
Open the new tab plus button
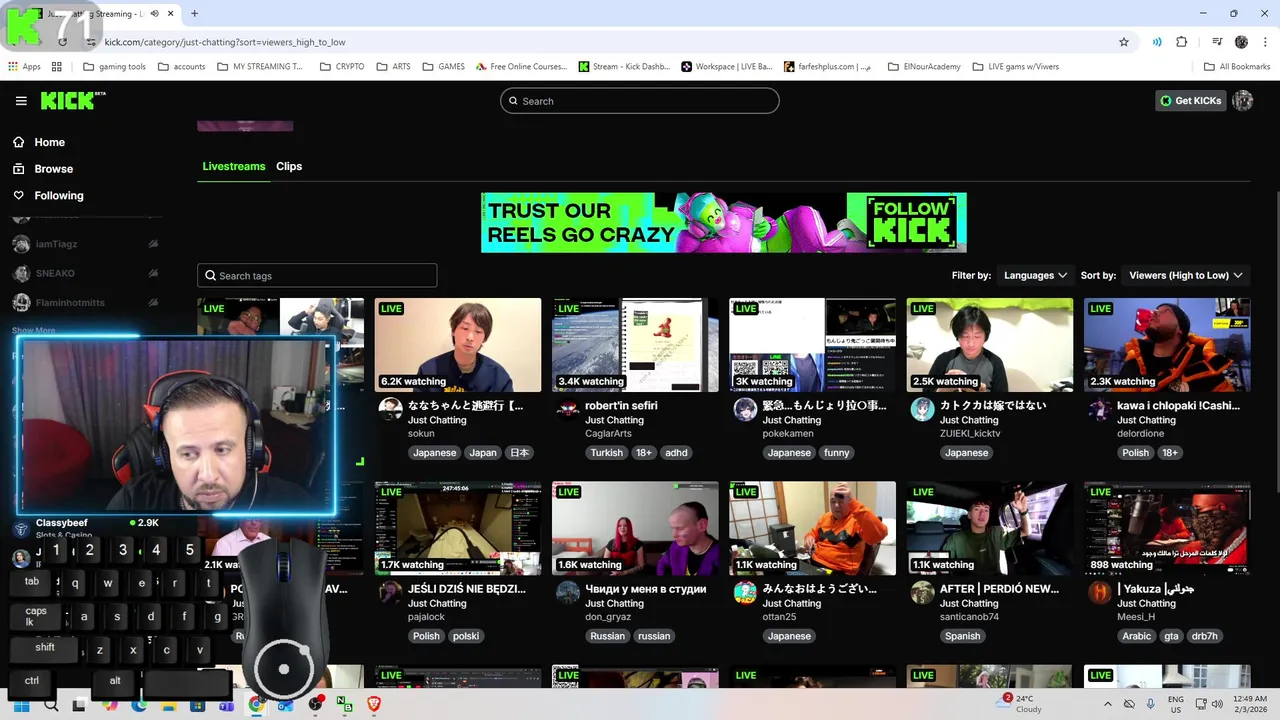pyautogui.click(x=194, y=14)
